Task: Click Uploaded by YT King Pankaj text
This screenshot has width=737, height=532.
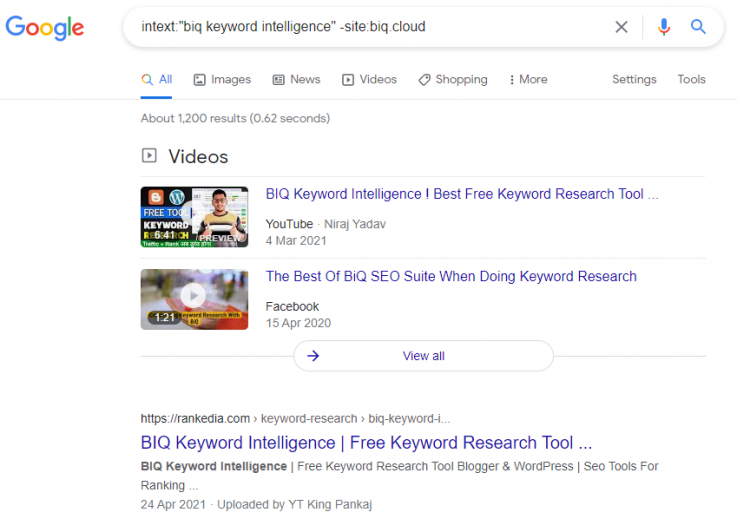Action: click(x=295, y=505)
